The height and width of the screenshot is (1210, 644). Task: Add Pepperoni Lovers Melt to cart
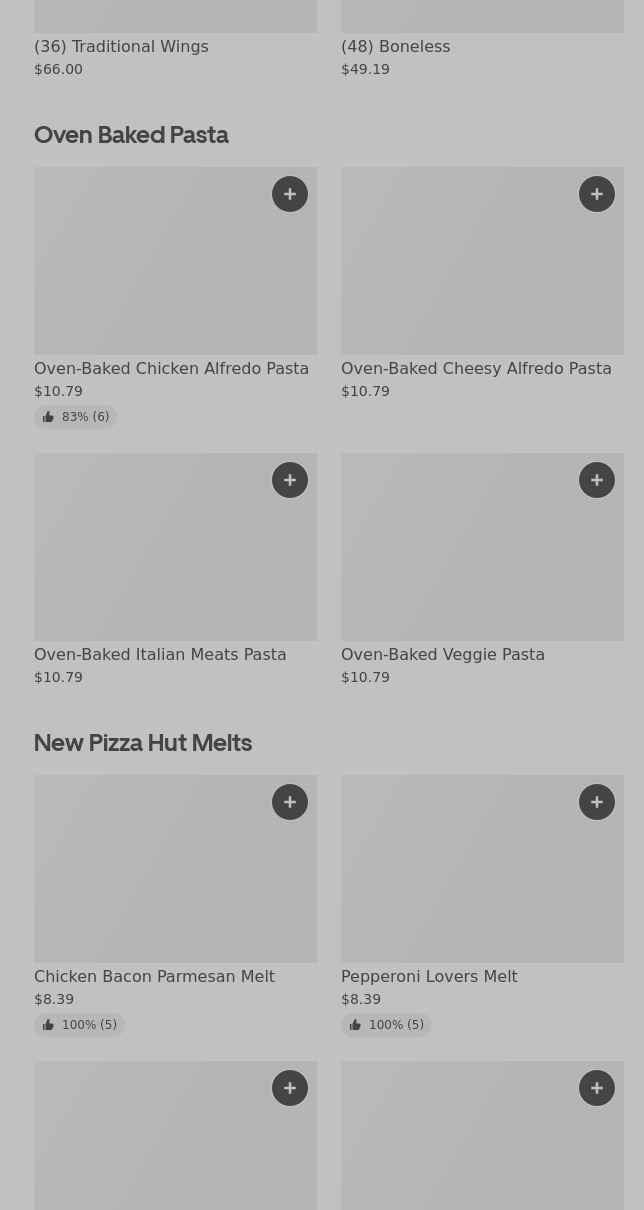click(597, 802)
